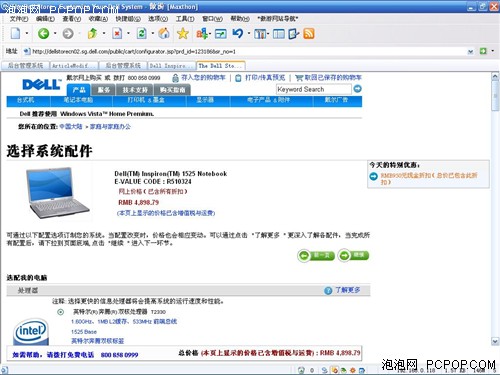
Task: Click the orange gear status bar icon
Action: [x=353, y=370]
